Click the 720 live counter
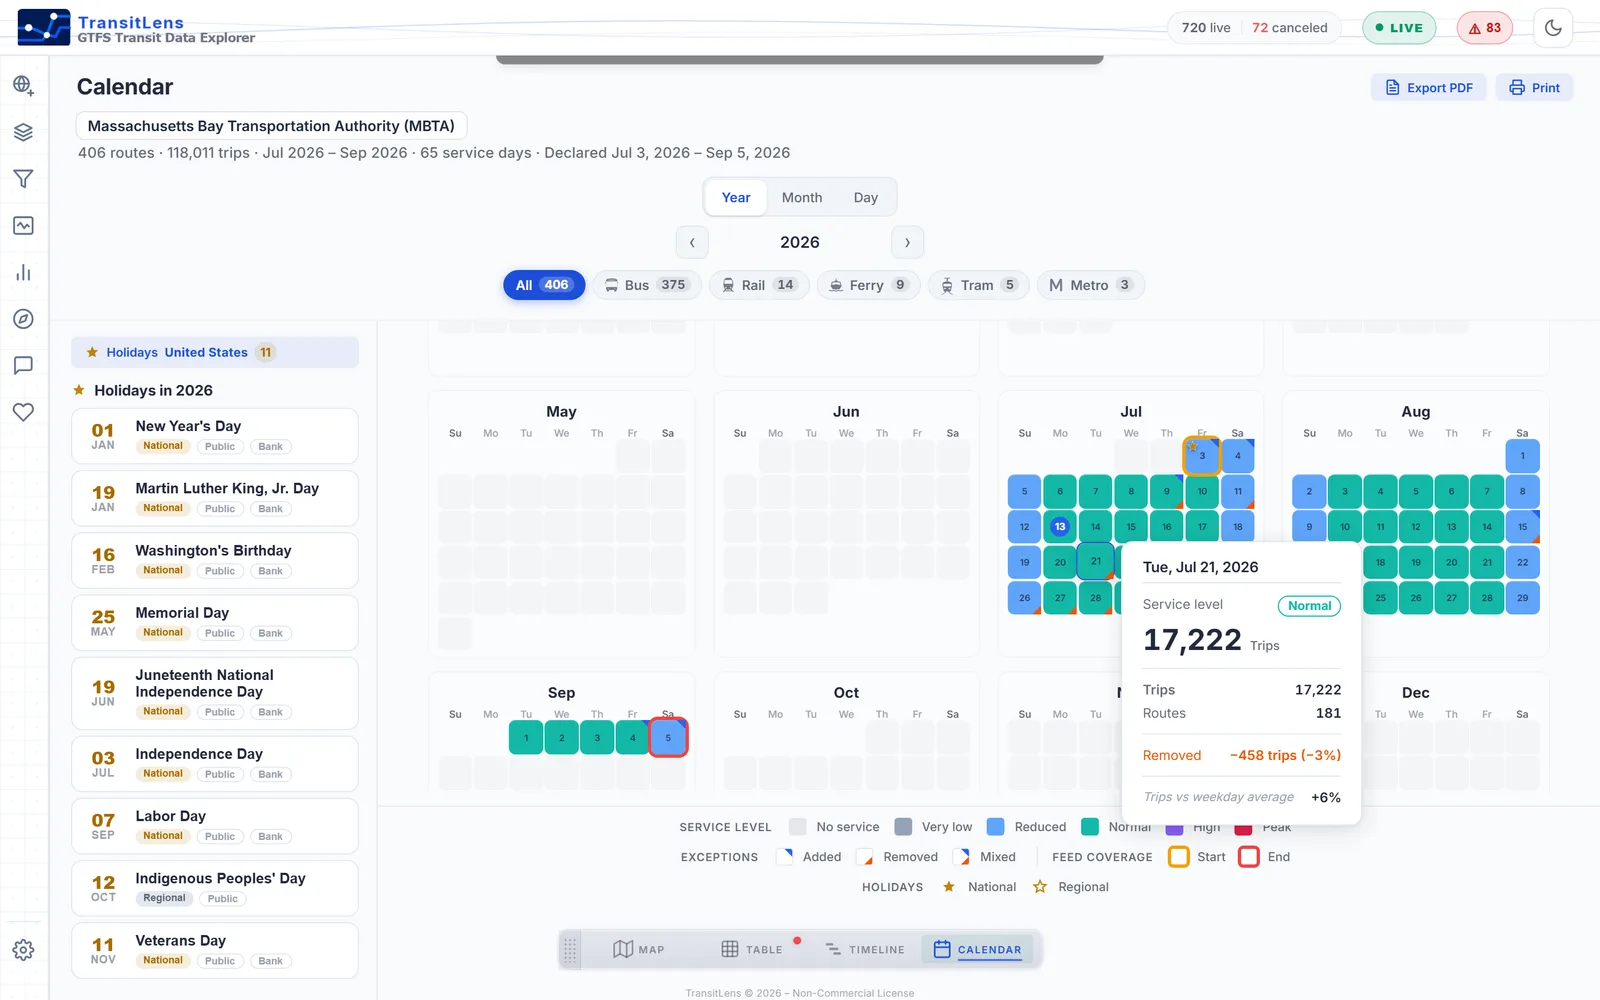The width and height of the screenshot is (1600, 1000). pyautogui.click(x=1206, y=28)
